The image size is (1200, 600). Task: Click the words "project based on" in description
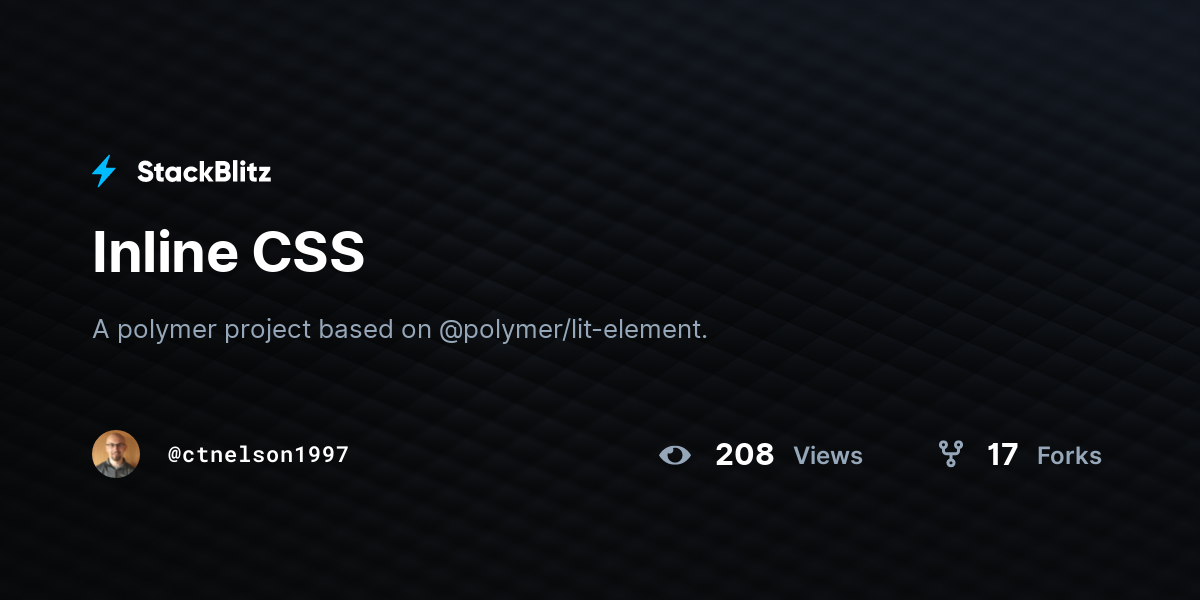click(x=328, y=330)
